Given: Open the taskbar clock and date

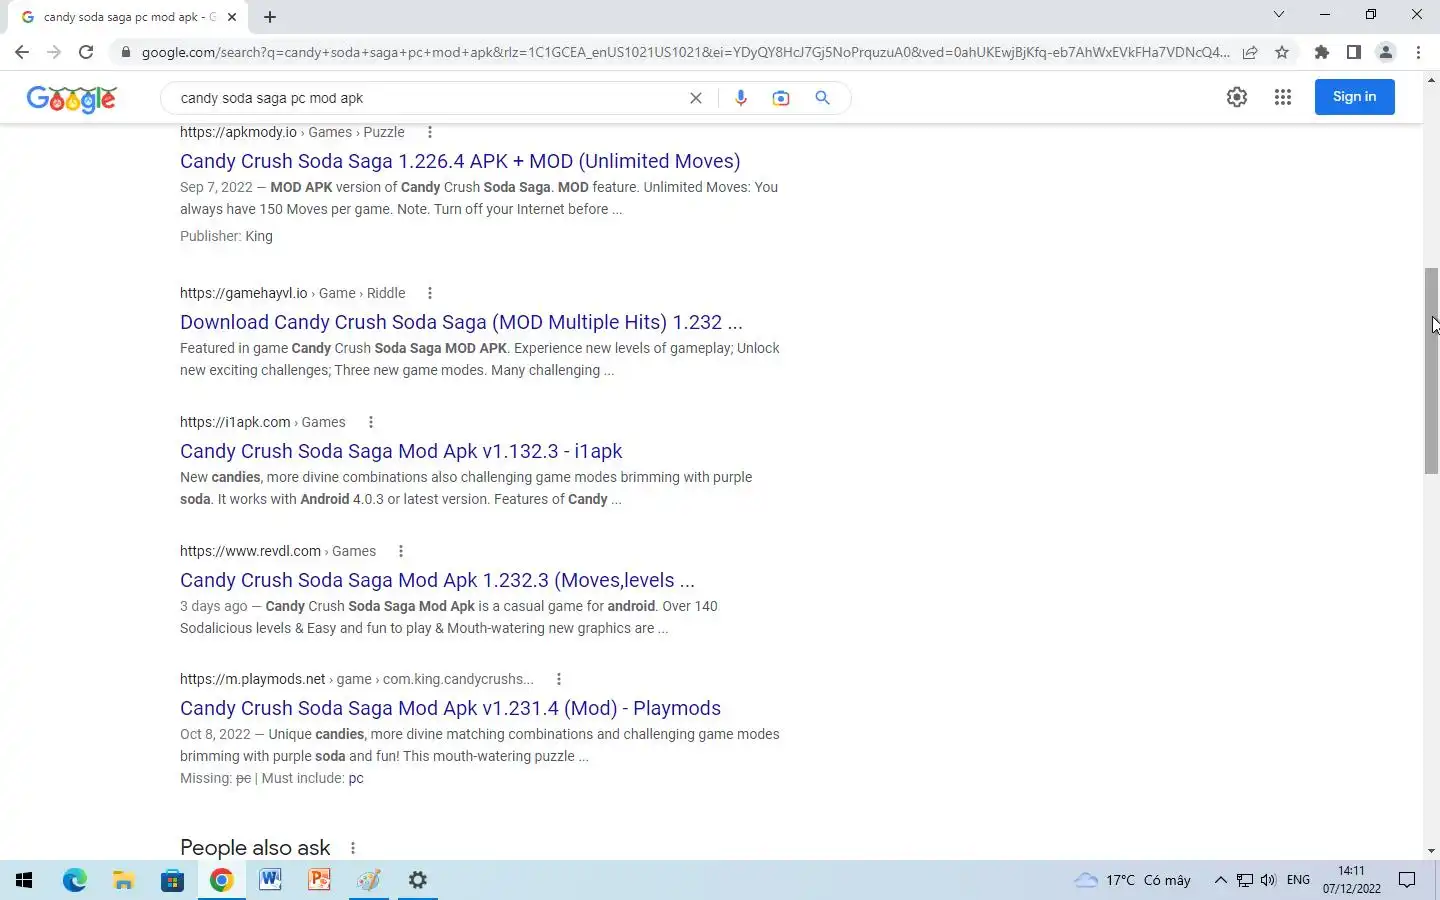Looking at the screenshot, I should pyautogui.click(x=1351, y=880).
